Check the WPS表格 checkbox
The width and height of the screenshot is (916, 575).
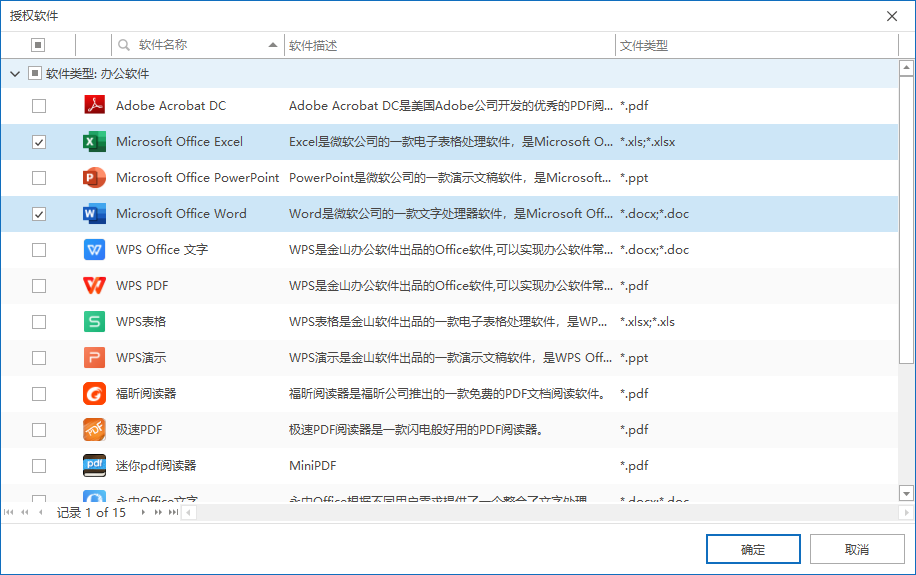(39, 322)
